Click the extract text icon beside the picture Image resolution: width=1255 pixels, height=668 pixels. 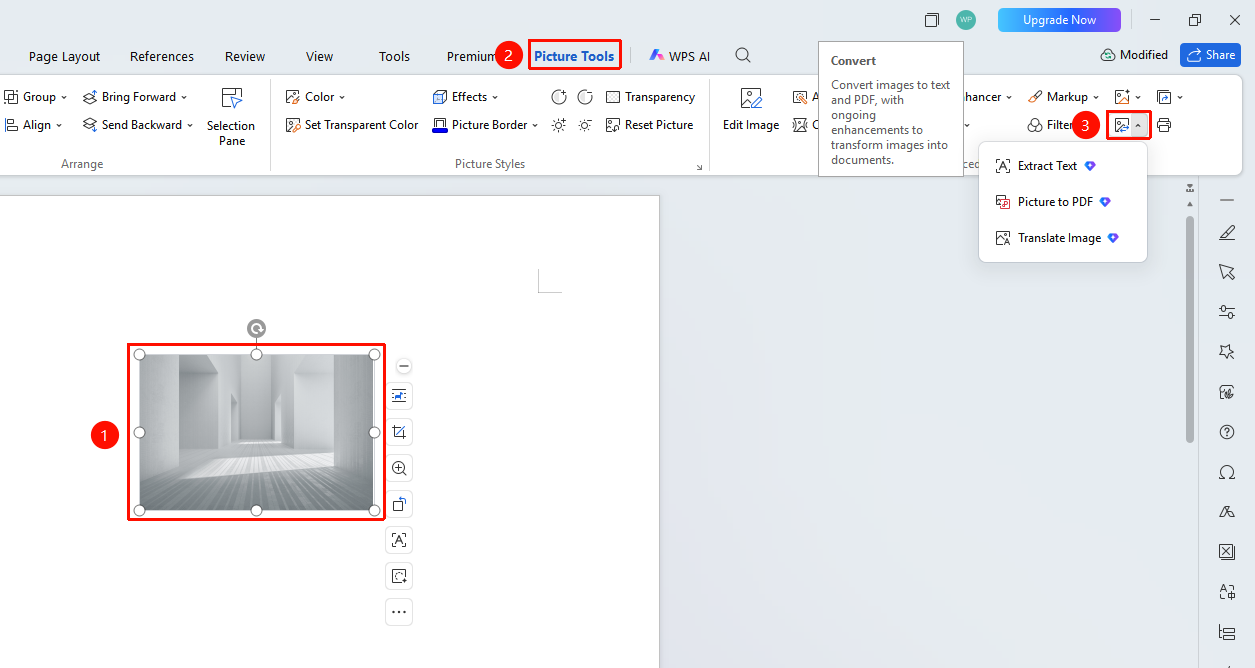click(x=399, y=540)
